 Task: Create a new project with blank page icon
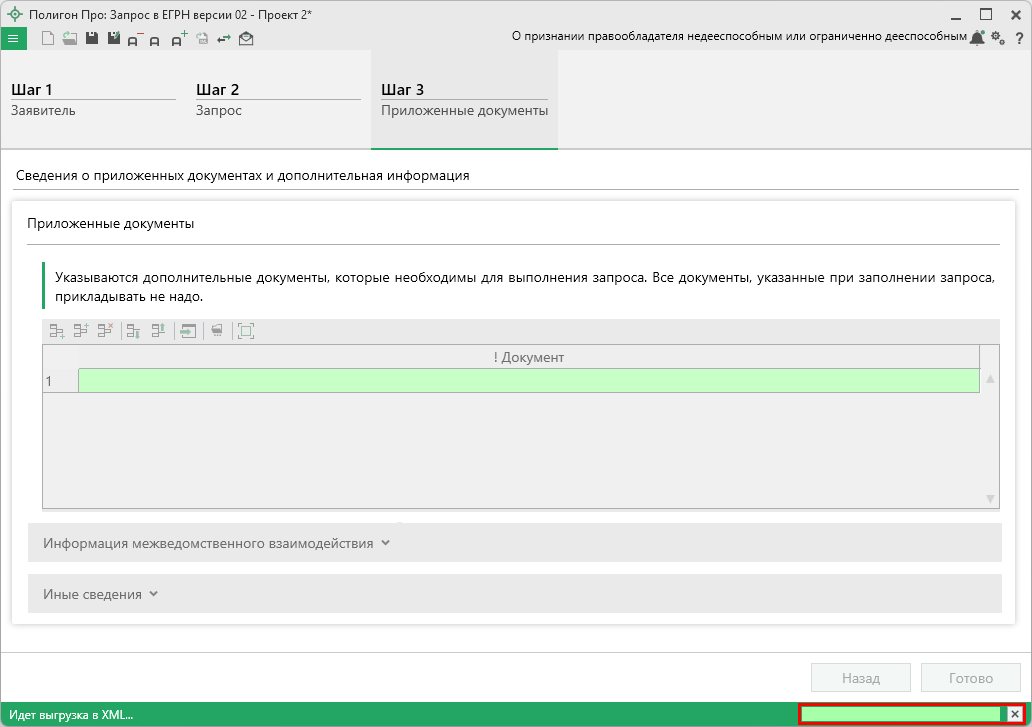pos(47,38)
